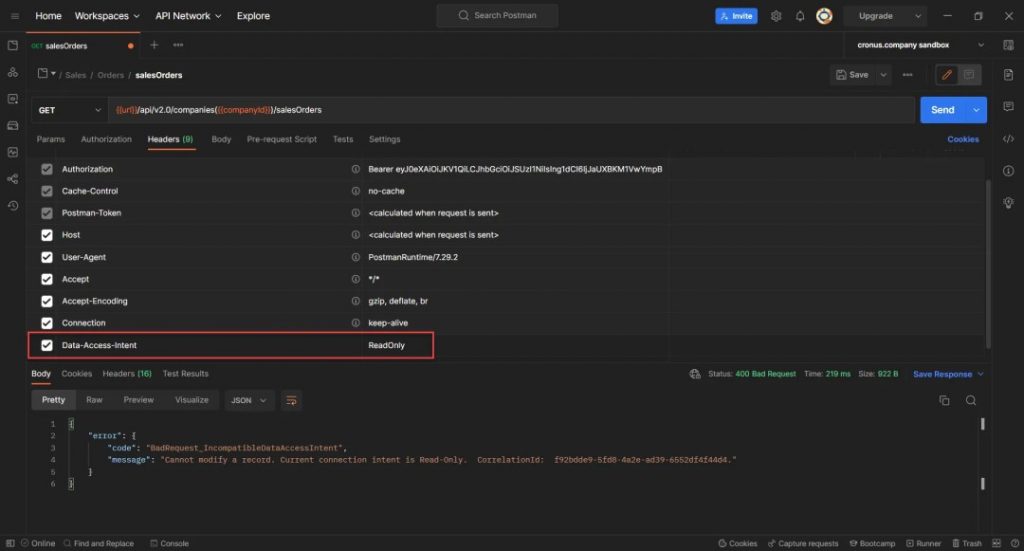Uncheck the Accept-Encoding header checkbox
The image size is (1024, 551).
(46, 301)
